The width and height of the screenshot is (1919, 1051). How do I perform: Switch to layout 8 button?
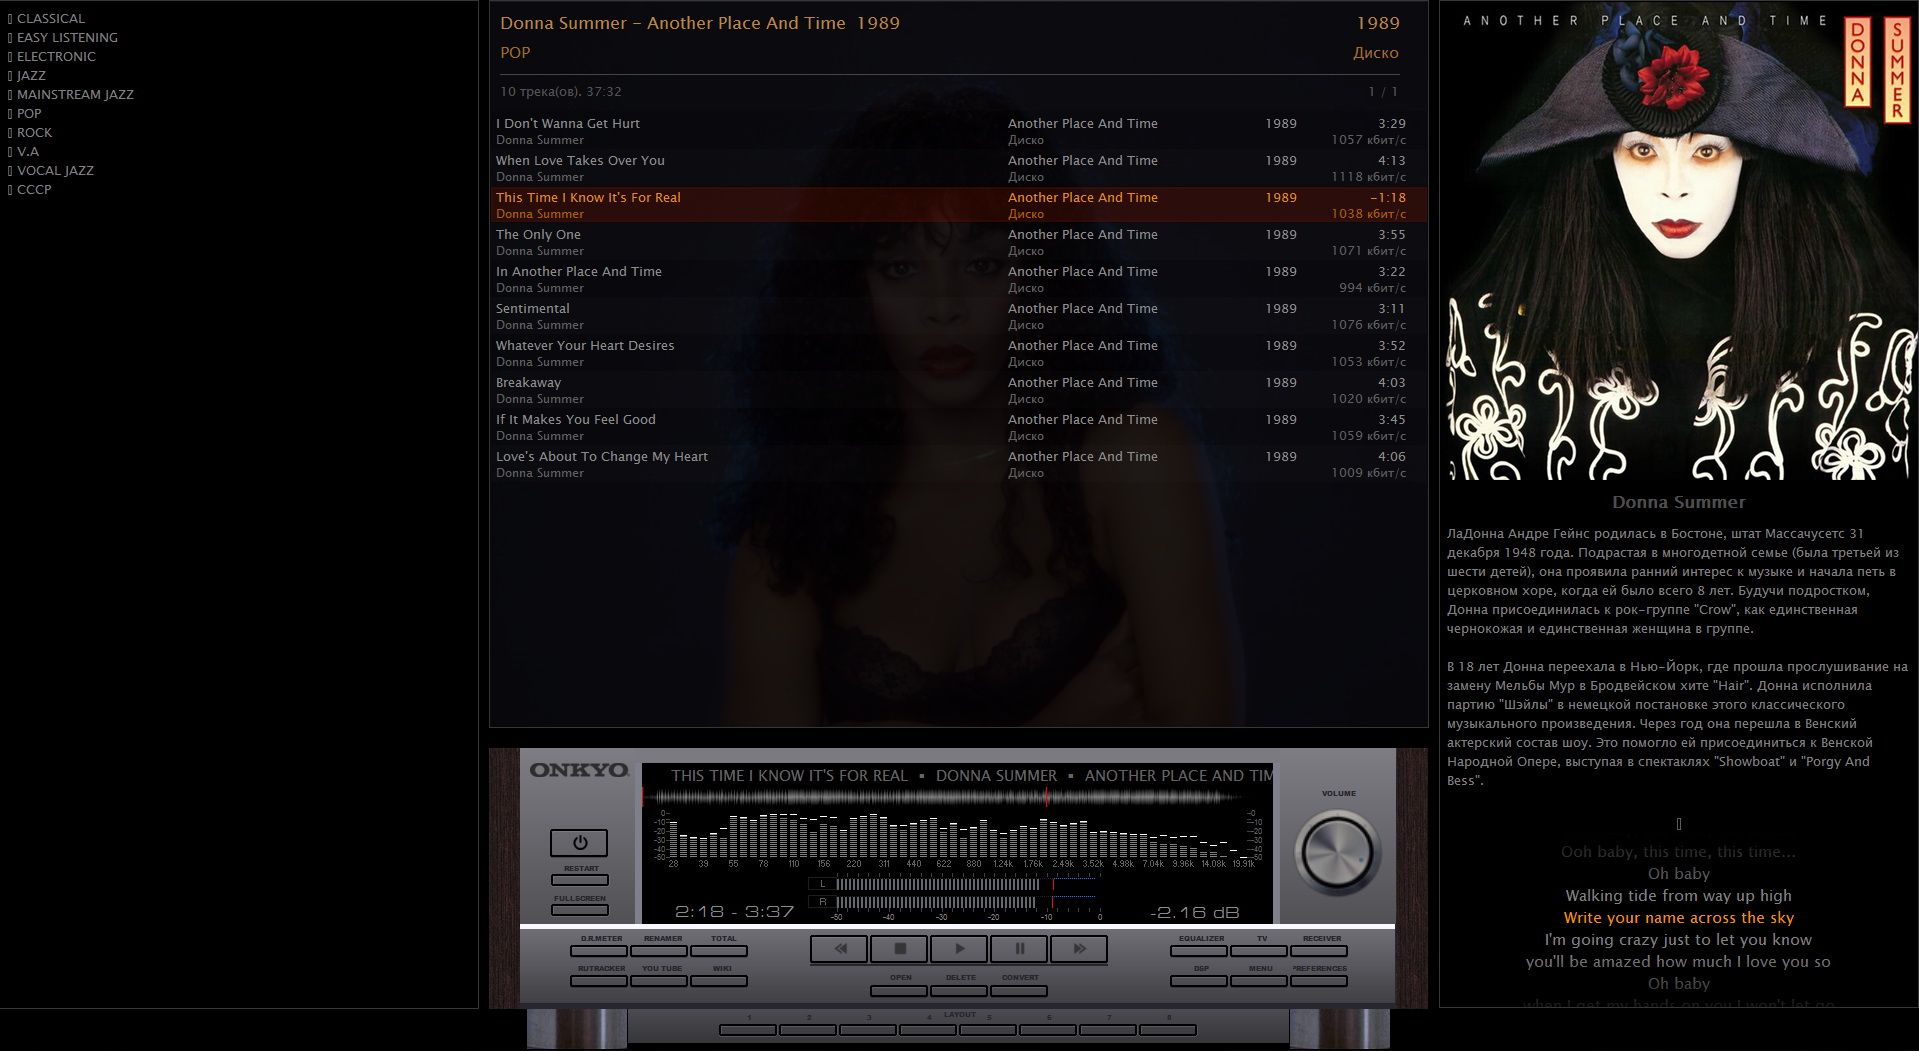pyautogui.click(x=1168, y=1030)
